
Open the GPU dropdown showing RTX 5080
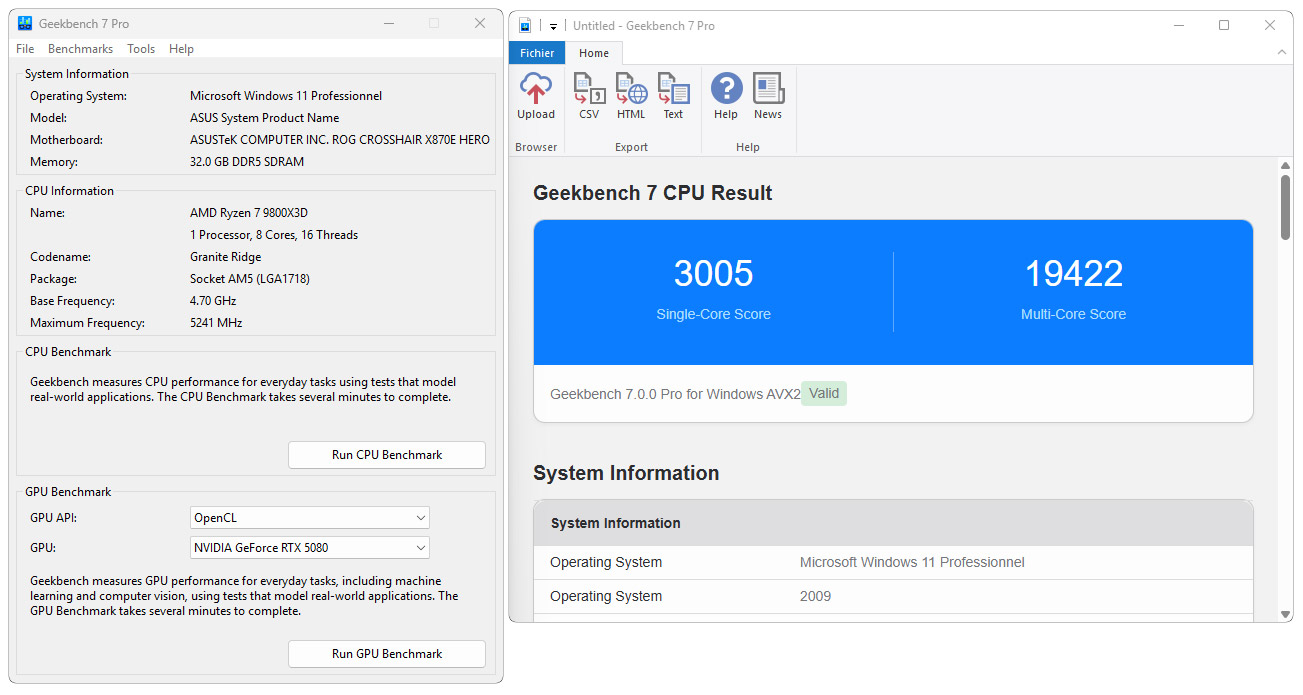pyautogui.click(x=310, y=547)
